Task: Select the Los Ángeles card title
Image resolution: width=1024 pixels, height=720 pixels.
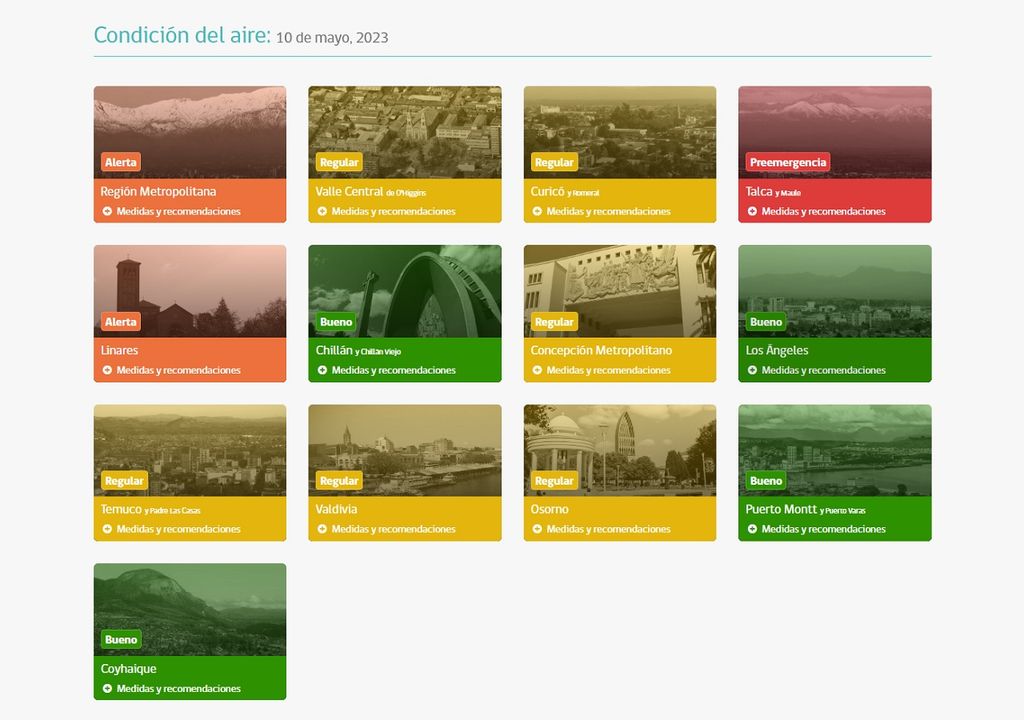Action: 777,350
